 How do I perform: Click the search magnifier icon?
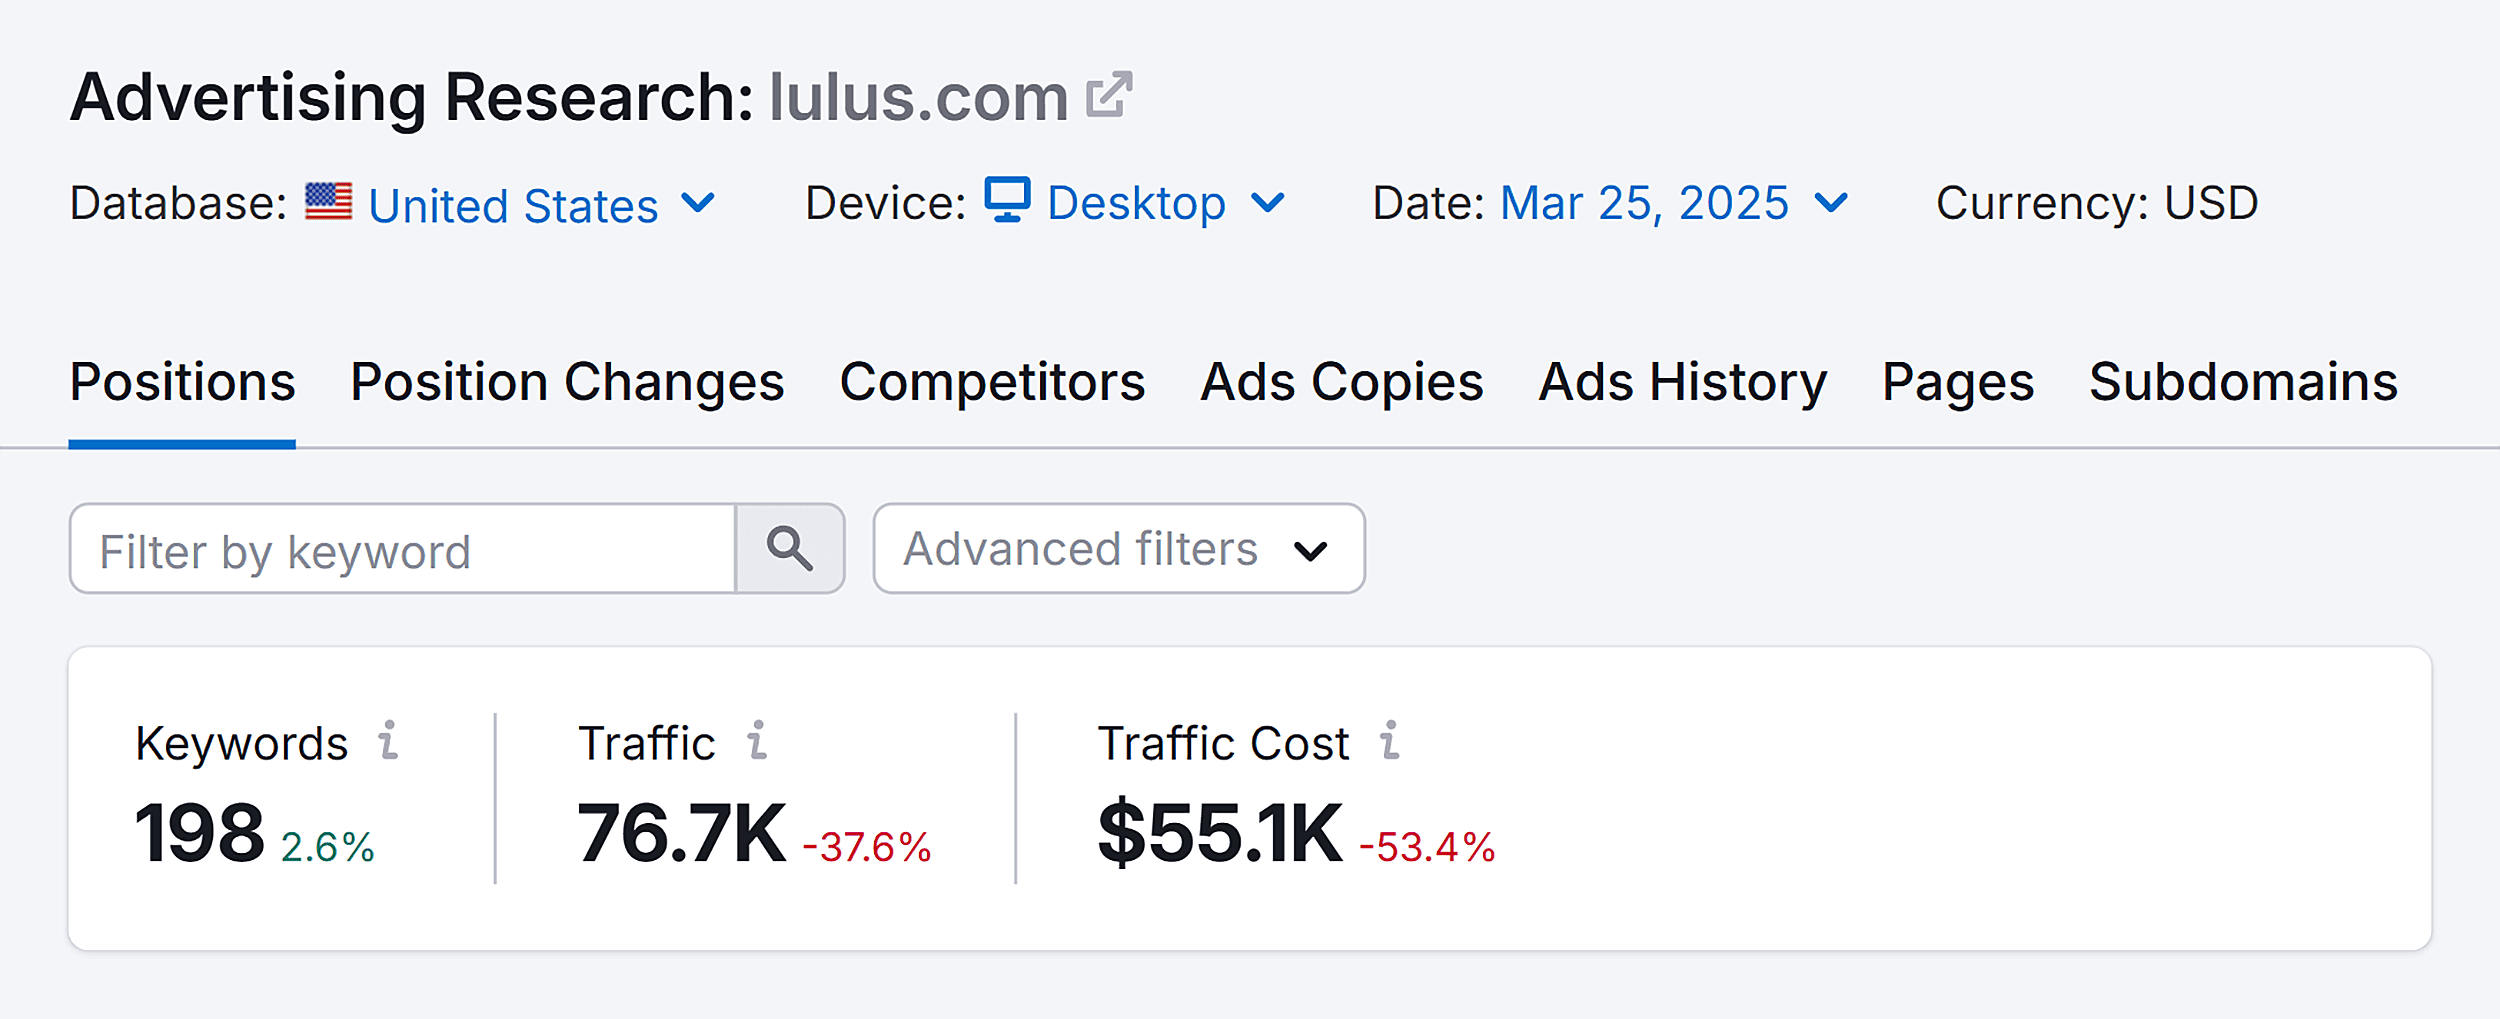tap(790, 548)
